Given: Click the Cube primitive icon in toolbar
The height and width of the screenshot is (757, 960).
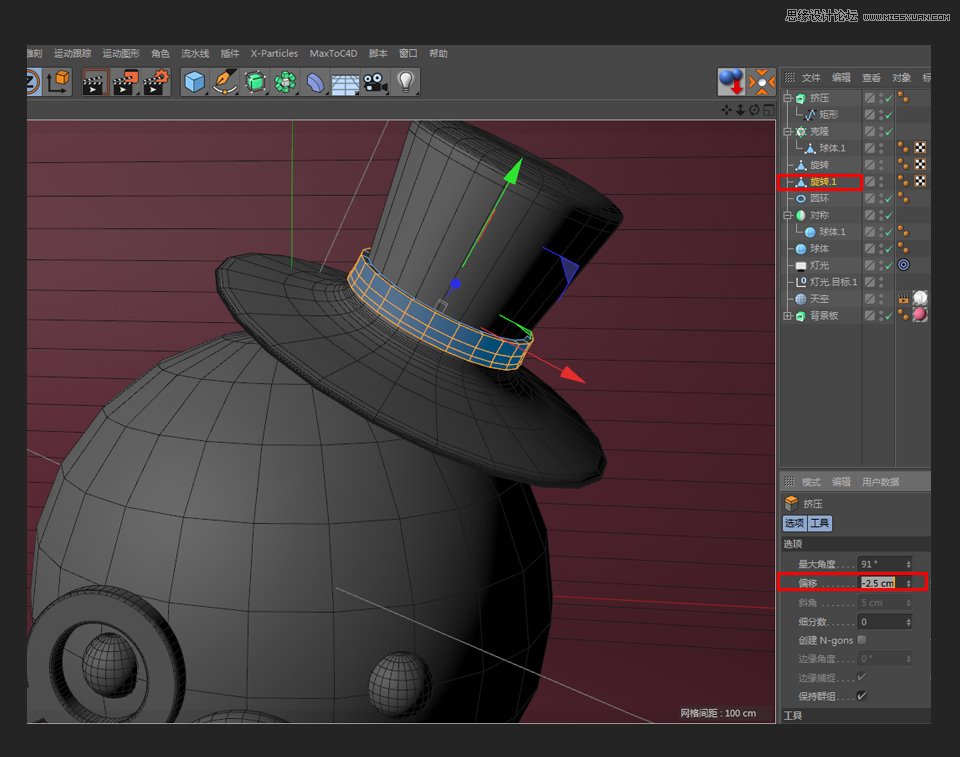Looking at the screenshot, I should pos(194,82).
